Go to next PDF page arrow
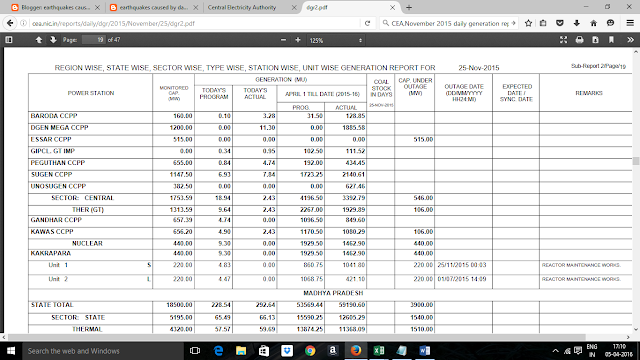Image resolution: width=640 pixels, height=360 pixels. pyautogui.click(x=53, y=40)
